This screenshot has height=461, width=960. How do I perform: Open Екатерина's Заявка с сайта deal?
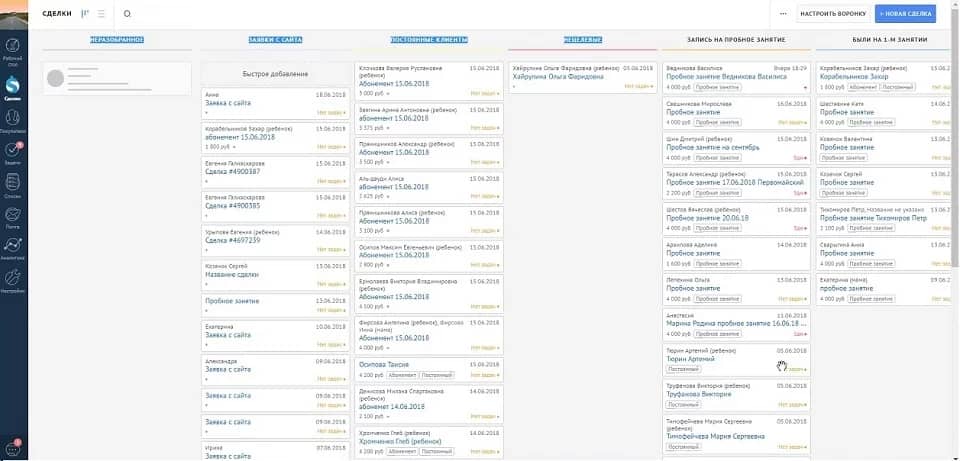click(228, 335)
